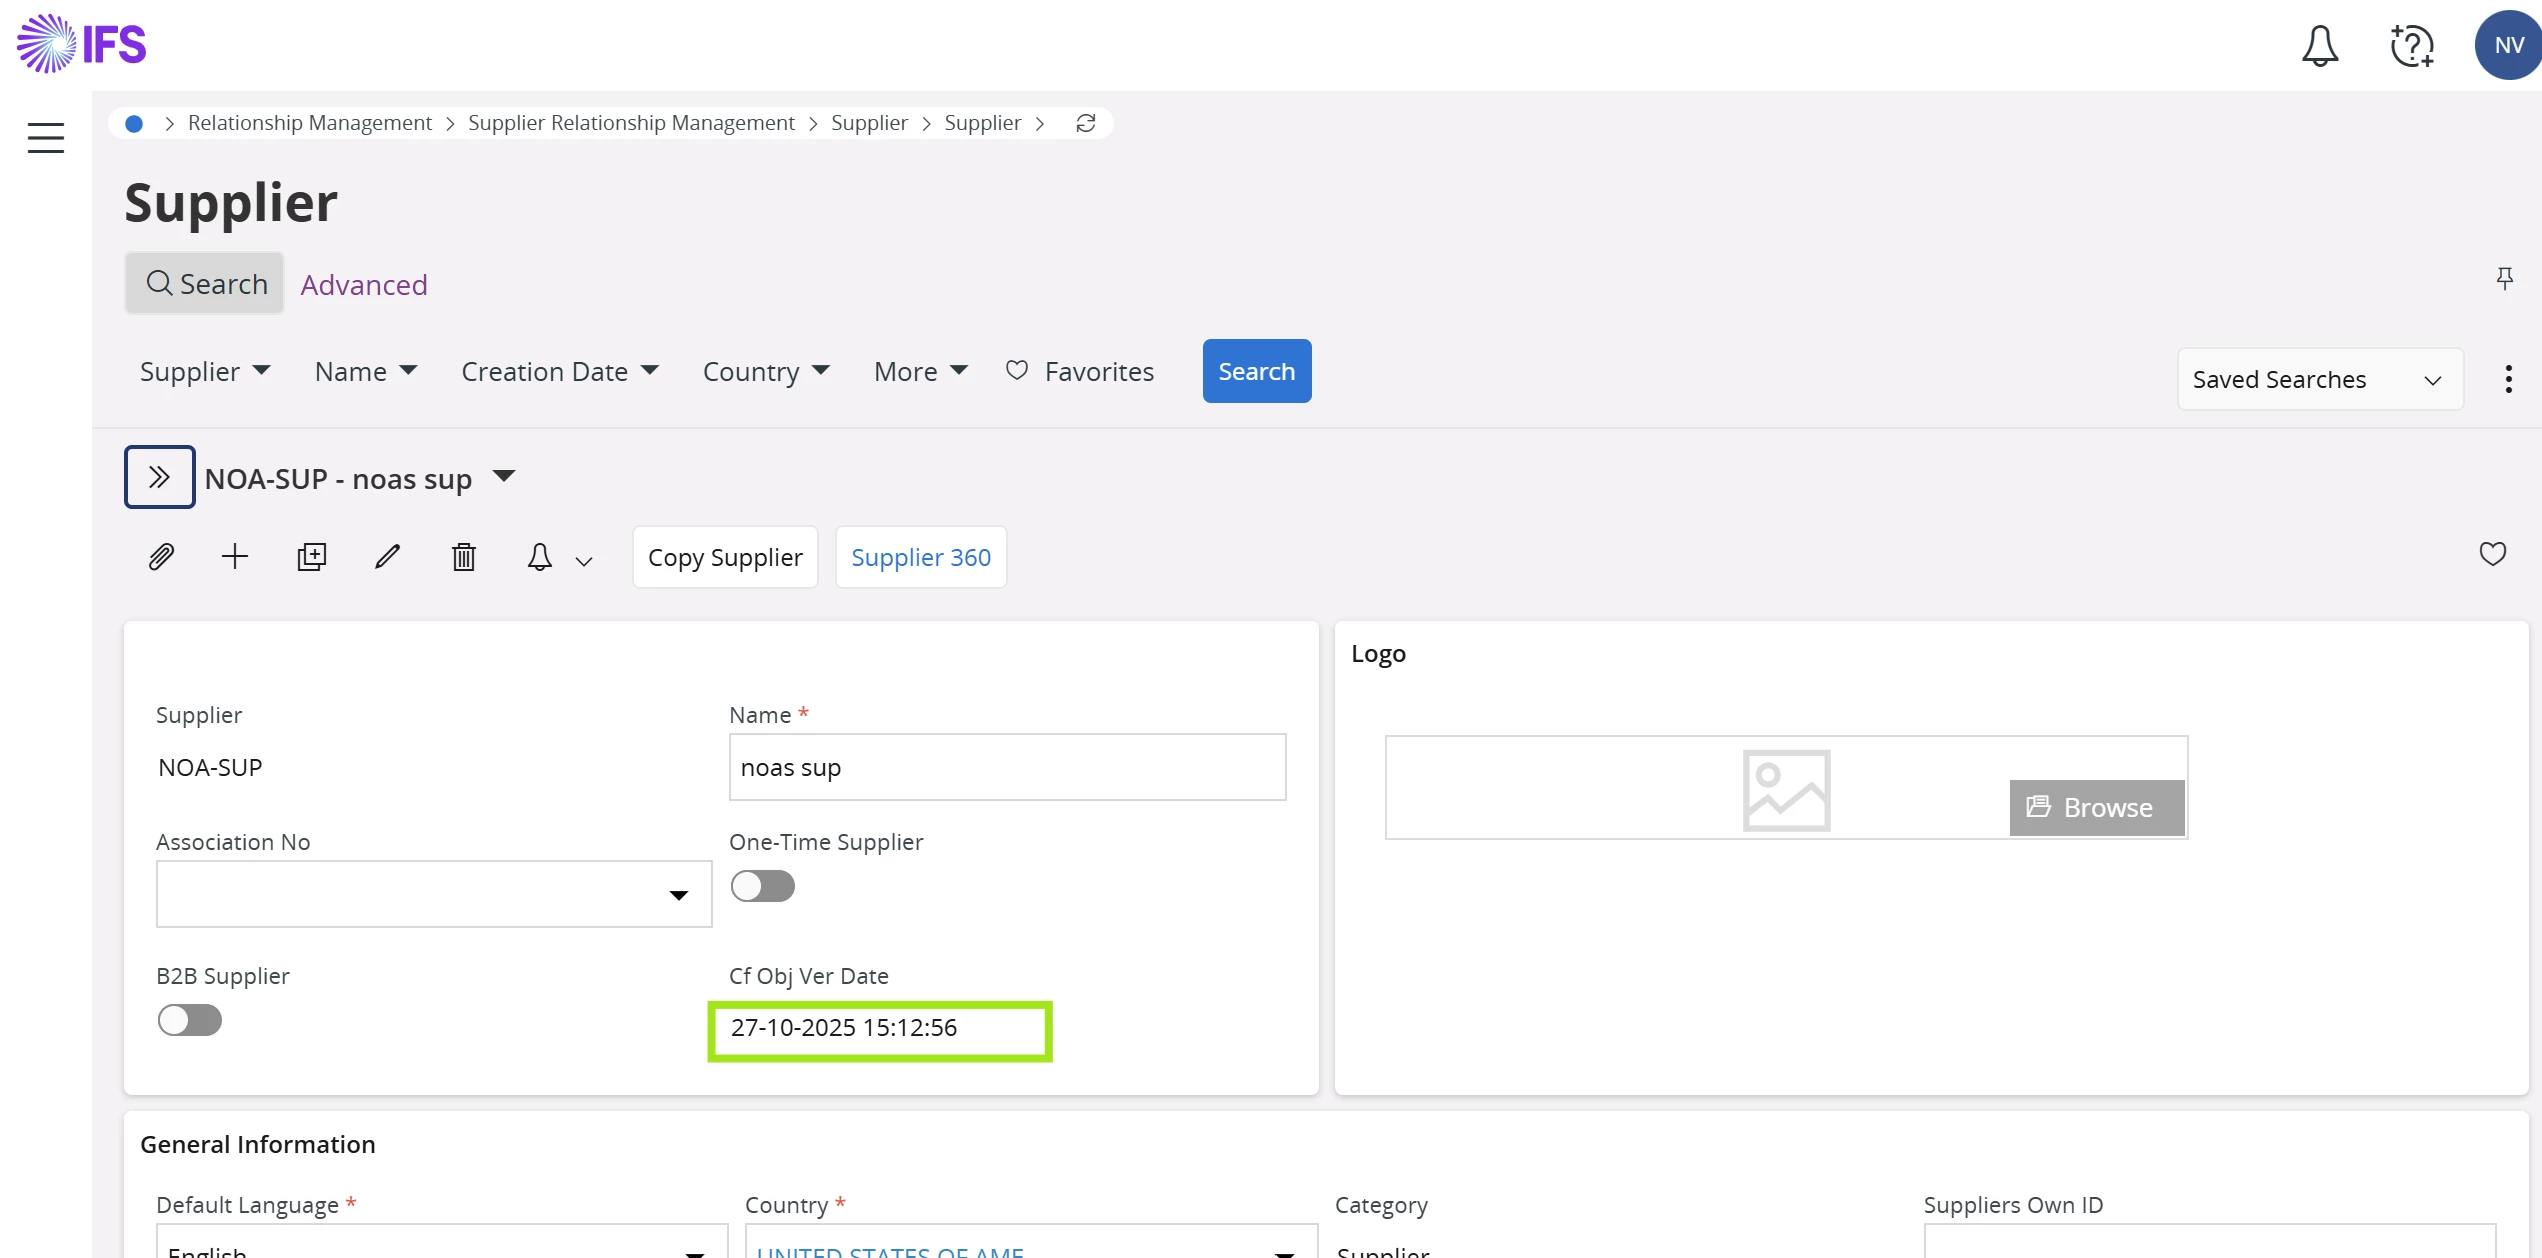Click the trash delete icon
This screenshot has width=2542, height=1258.
coord(463,557)
